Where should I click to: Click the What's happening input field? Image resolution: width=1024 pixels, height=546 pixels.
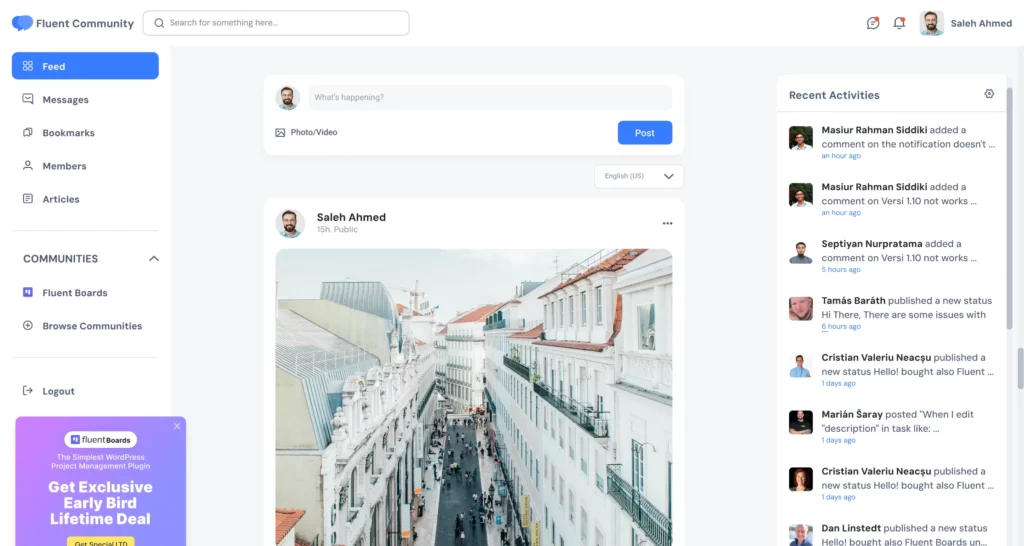click(490, 97)
